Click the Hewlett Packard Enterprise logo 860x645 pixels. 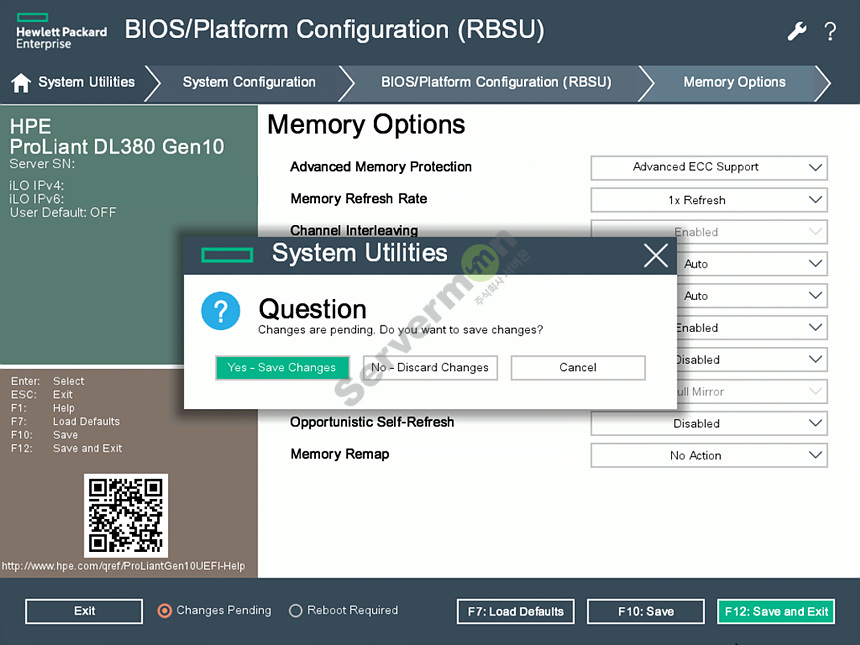[x=61, y=32]
